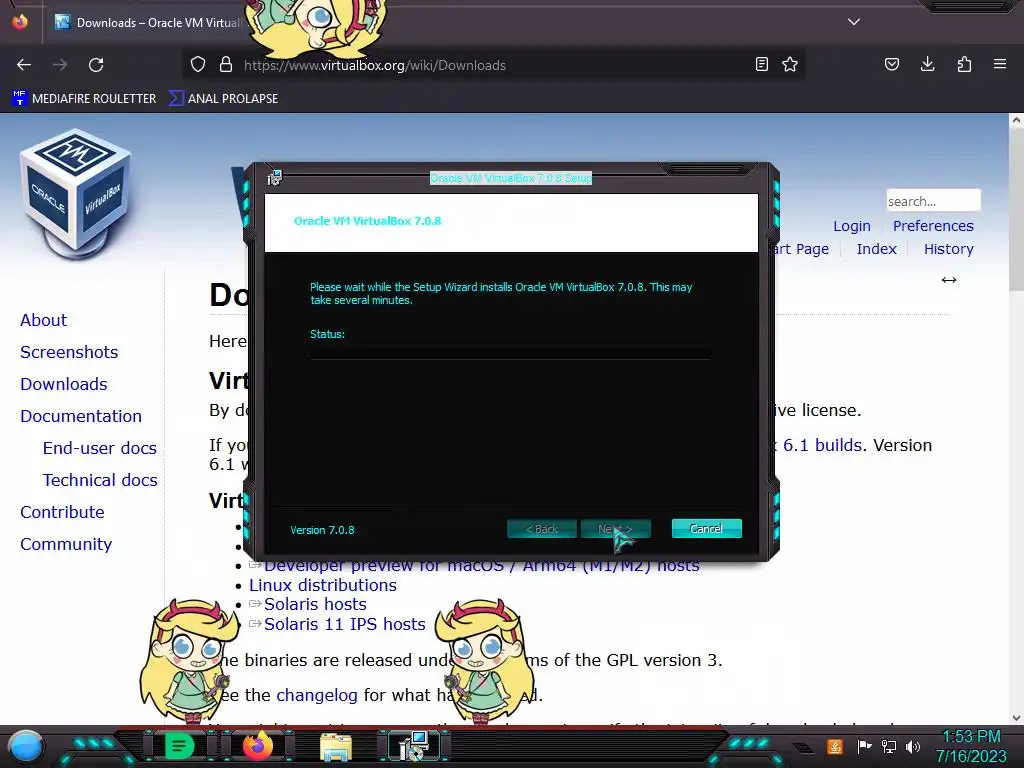1024x768 pixels.
Task: Open Community sidebar link
Action: pyautogui.click(x=66, y=544)
